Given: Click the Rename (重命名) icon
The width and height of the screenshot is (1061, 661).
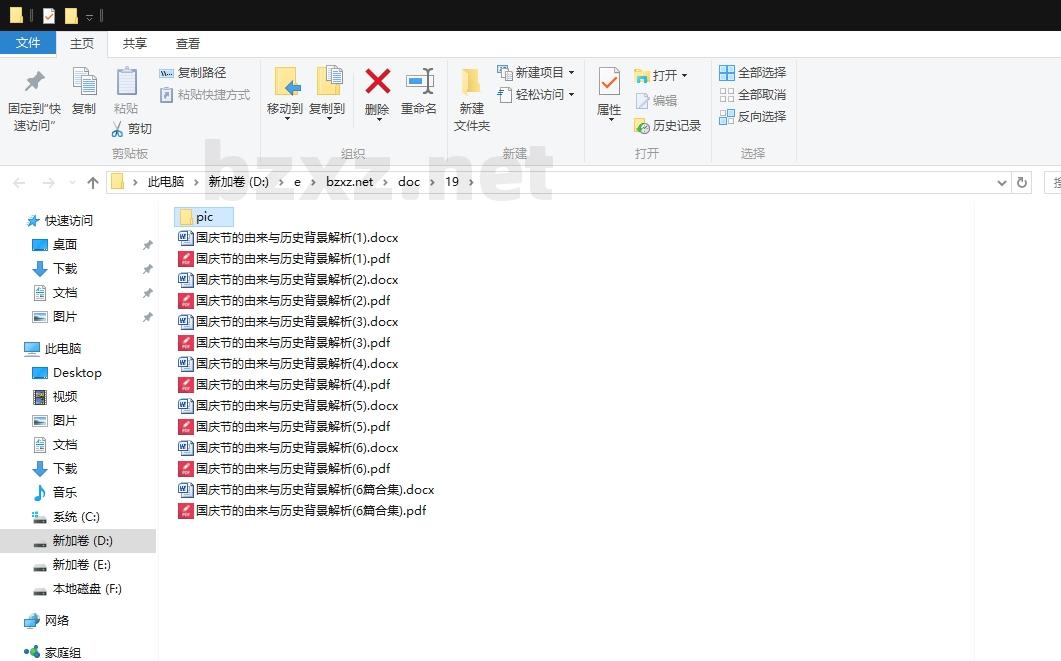Looking at the screenshot, I should click(x=419, y=82).
